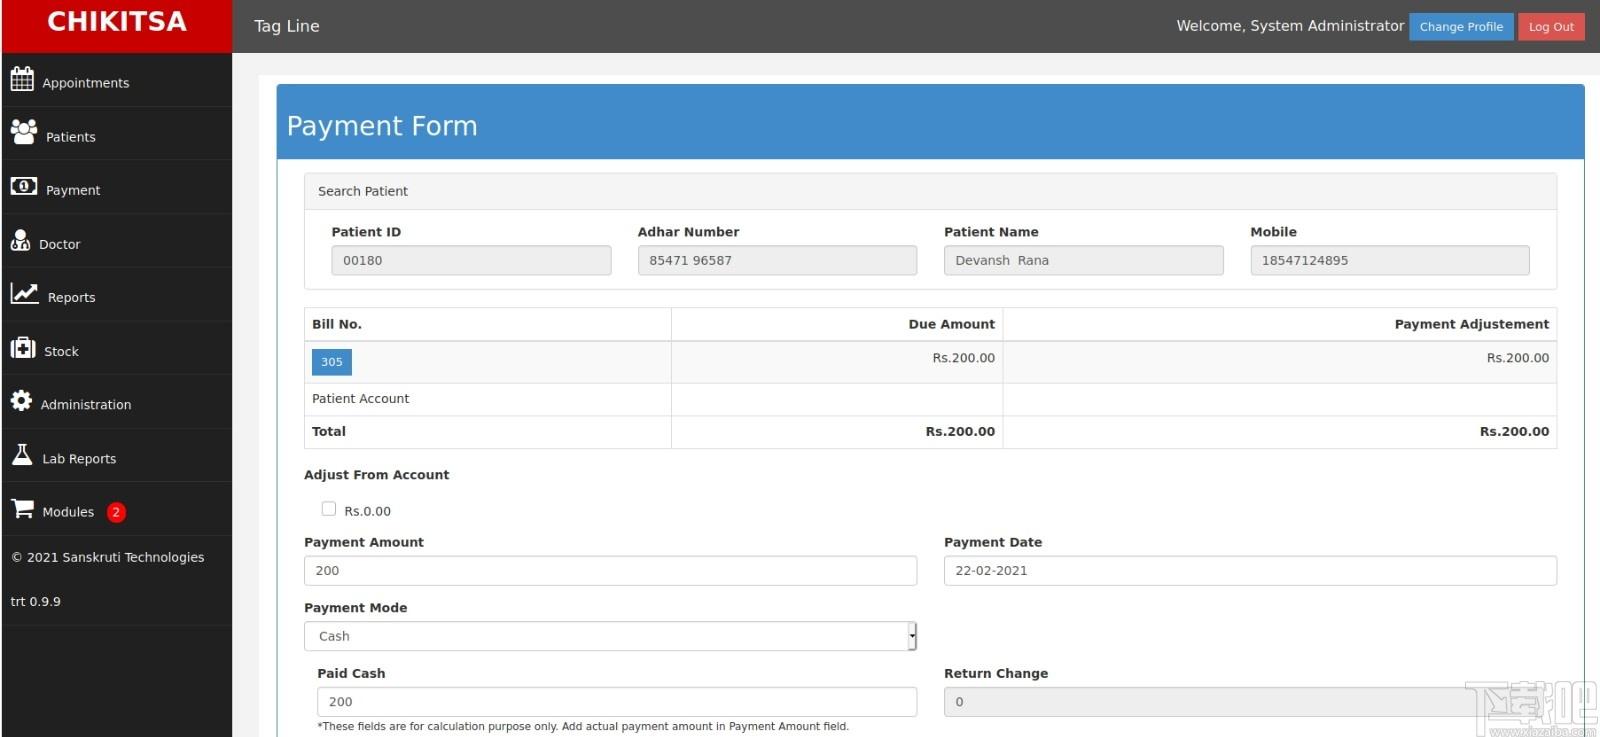Click the Reports line chart icon
1600x737 pixels.
[25, 293]
